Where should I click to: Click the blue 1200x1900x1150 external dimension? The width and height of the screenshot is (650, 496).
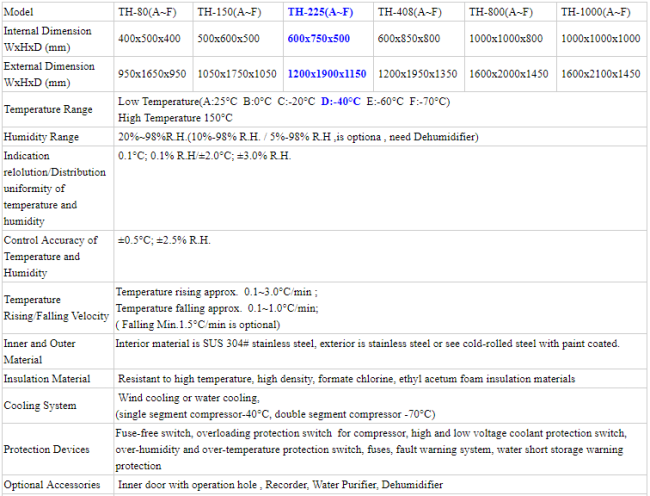click(326, 74)
